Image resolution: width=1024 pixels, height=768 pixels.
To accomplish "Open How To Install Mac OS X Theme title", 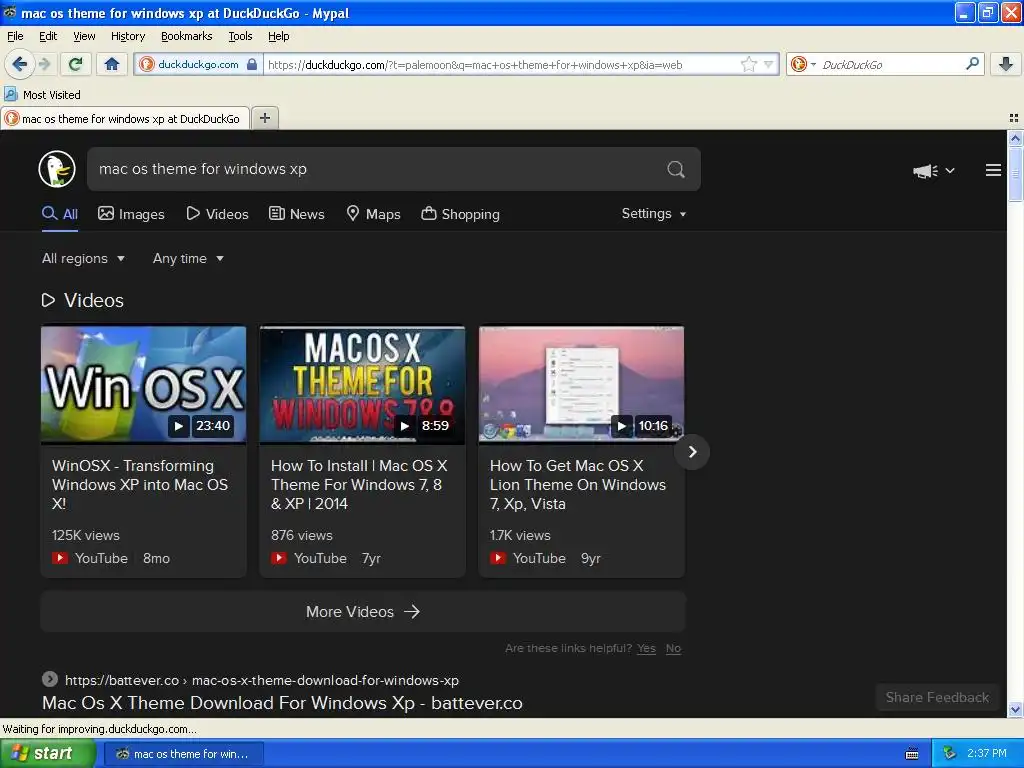I will tap(359, 485).
